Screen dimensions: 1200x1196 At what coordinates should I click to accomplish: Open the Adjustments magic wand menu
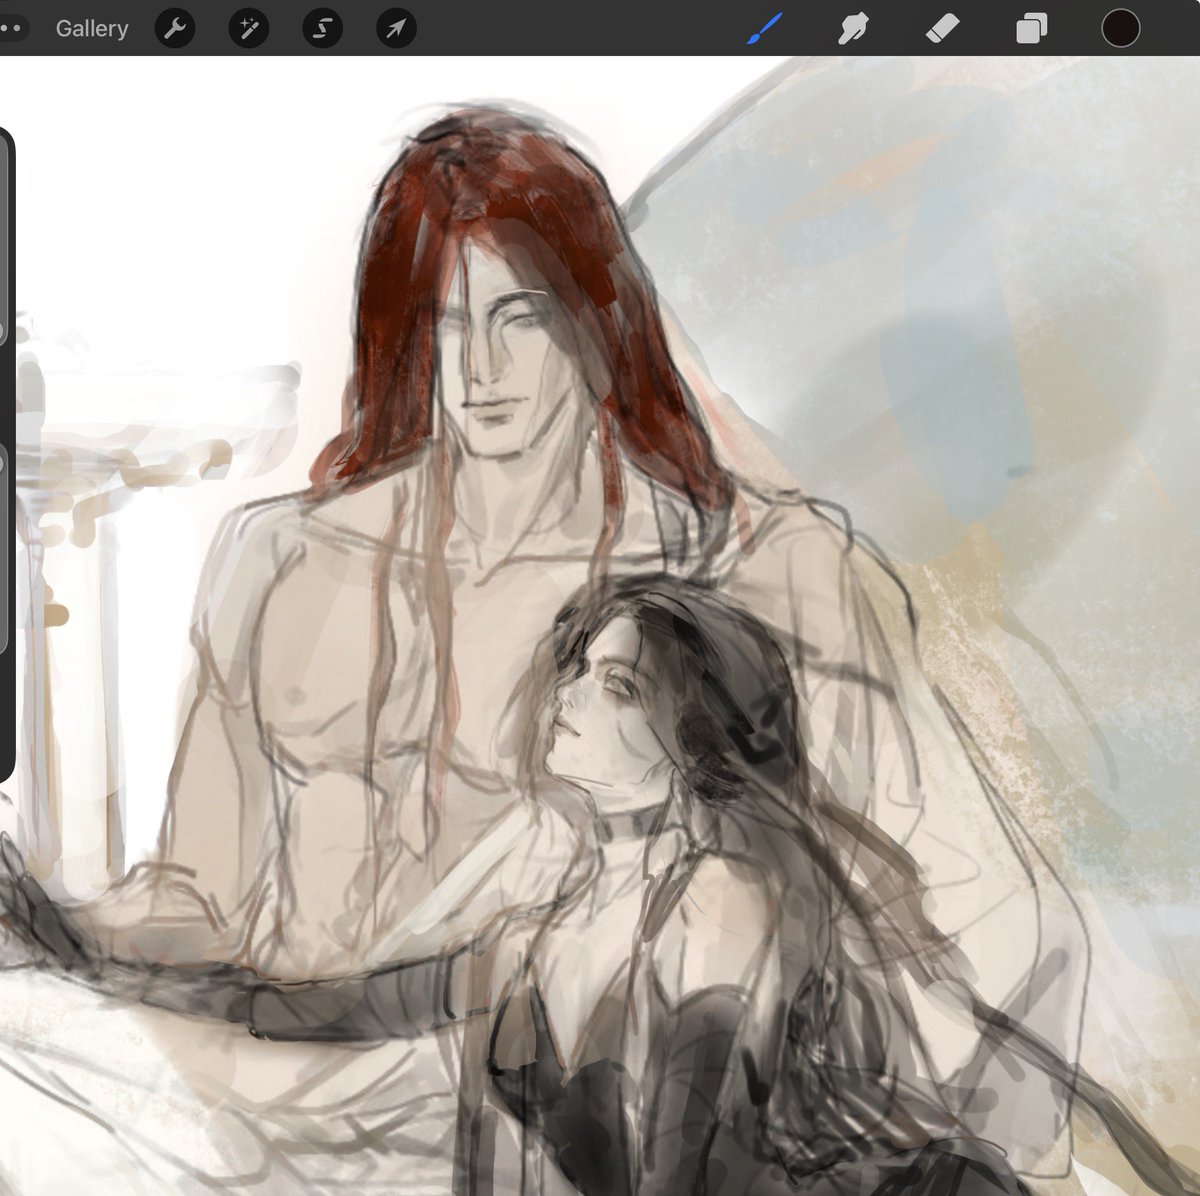tap(249, 28)
